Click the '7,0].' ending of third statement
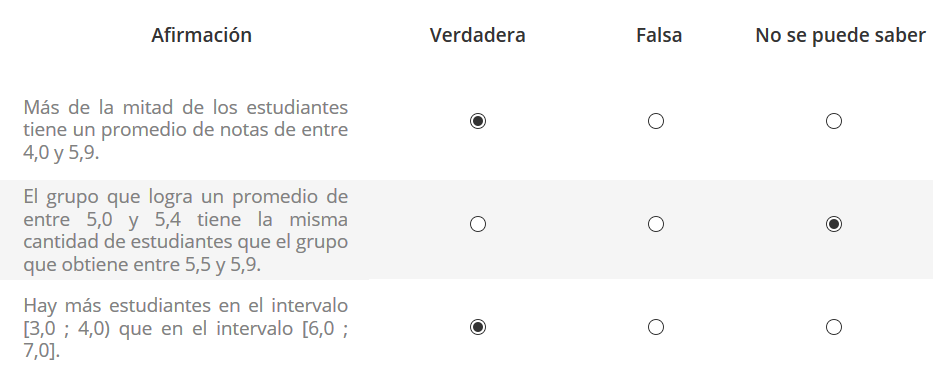This screenshot has width=933, height=385. click(x=42, y=350)
